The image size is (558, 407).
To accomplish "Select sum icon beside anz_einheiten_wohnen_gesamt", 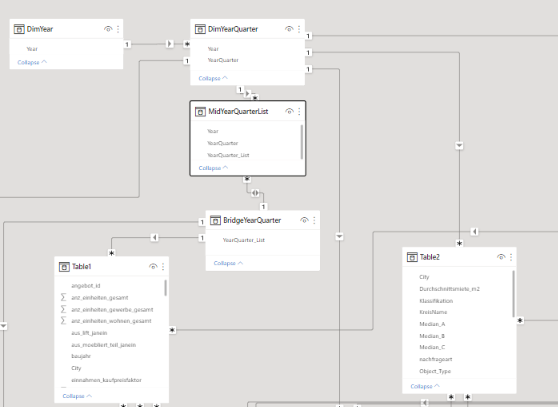I will click(x=63, y=321).
